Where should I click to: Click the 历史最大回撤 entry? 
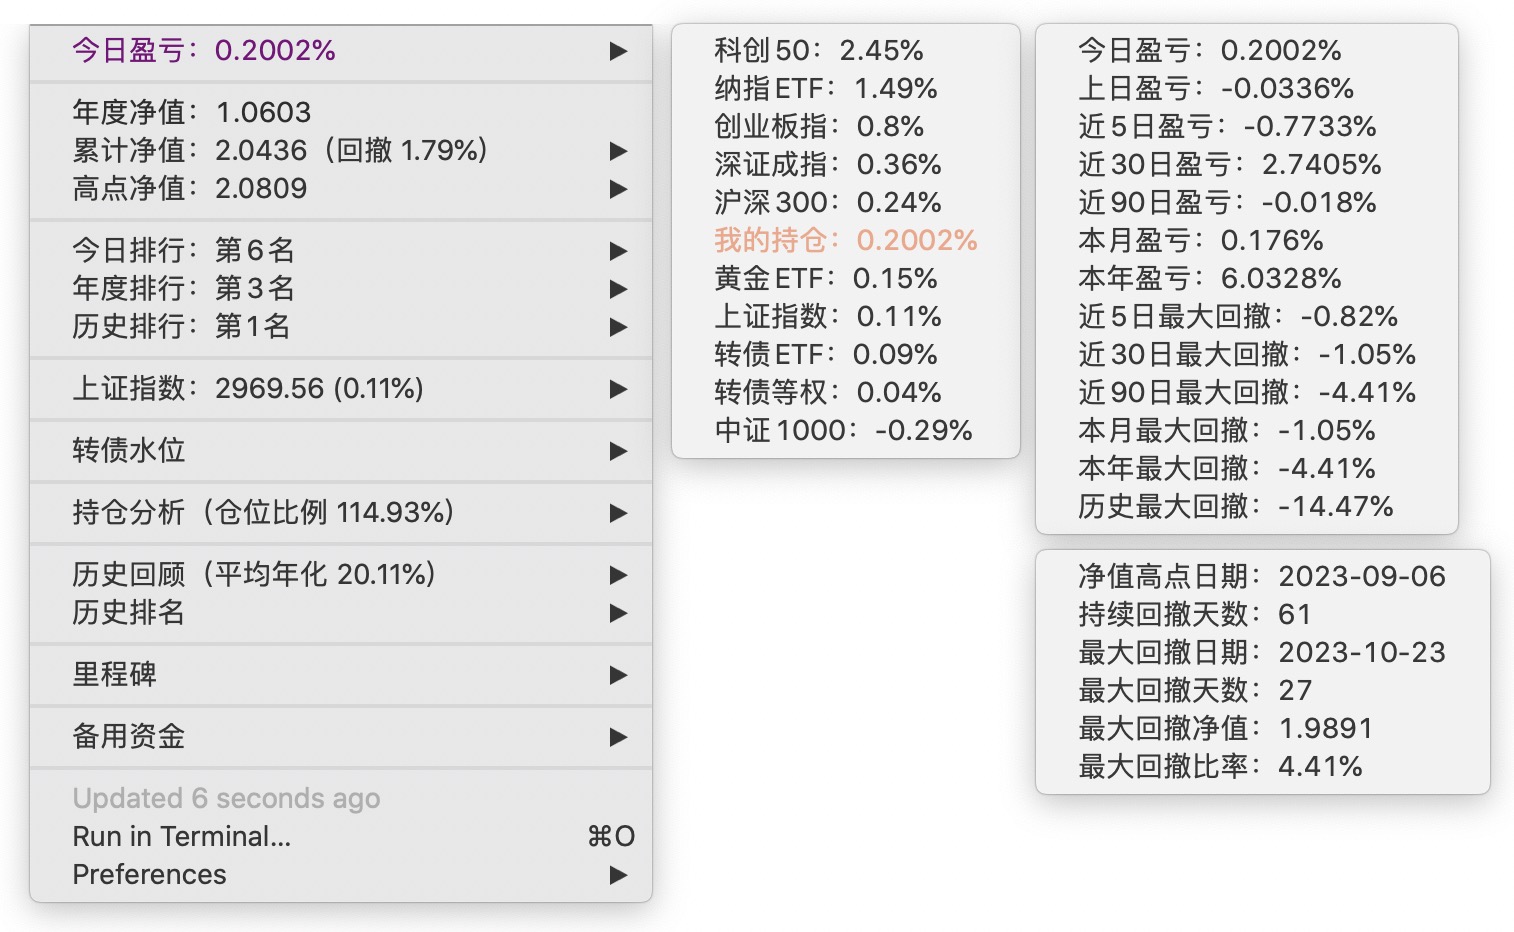1235,506
